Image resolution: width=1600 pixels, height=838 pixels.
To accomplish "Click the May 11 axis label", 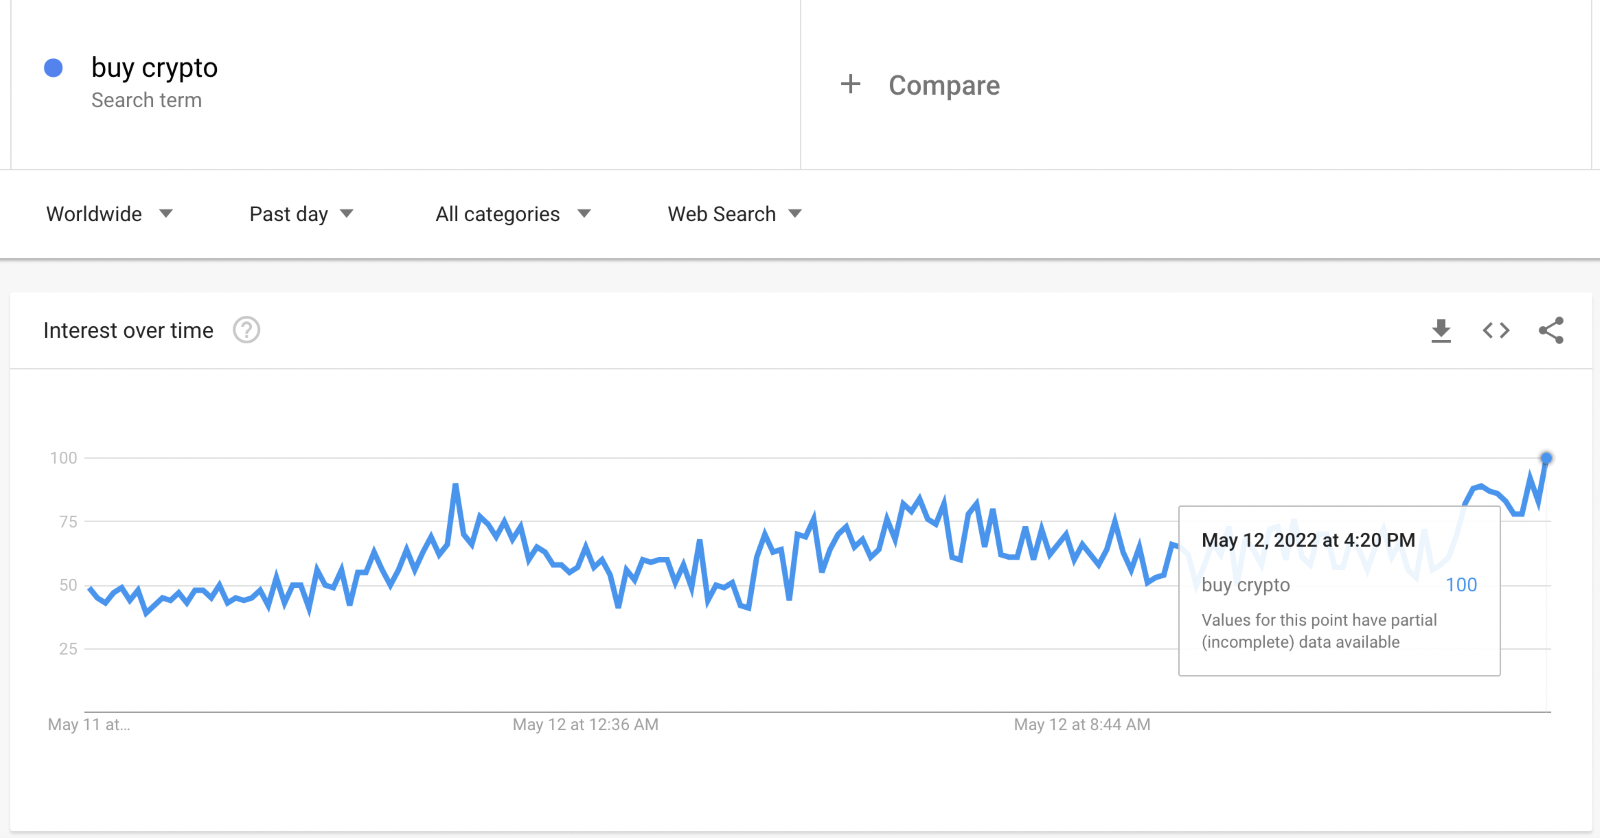I will tap(89, 725).
